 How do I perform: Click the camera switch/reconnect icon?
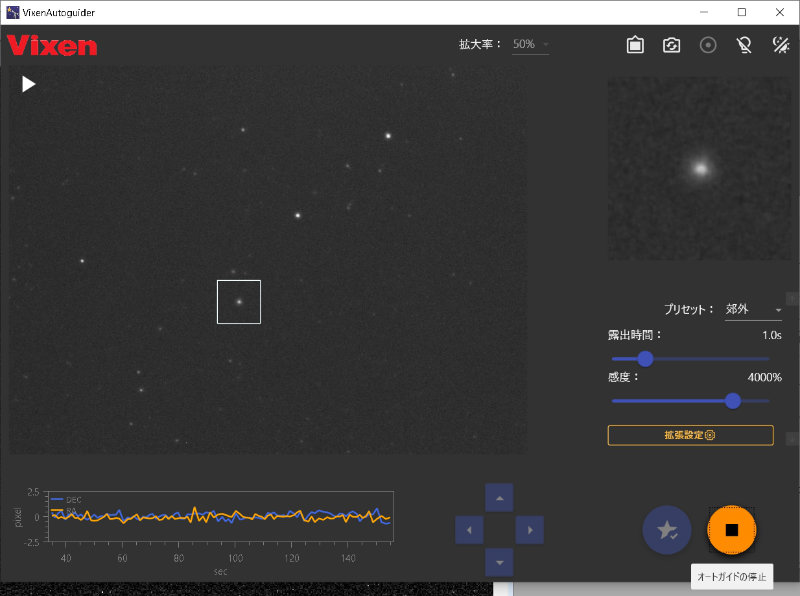[672, 45]
